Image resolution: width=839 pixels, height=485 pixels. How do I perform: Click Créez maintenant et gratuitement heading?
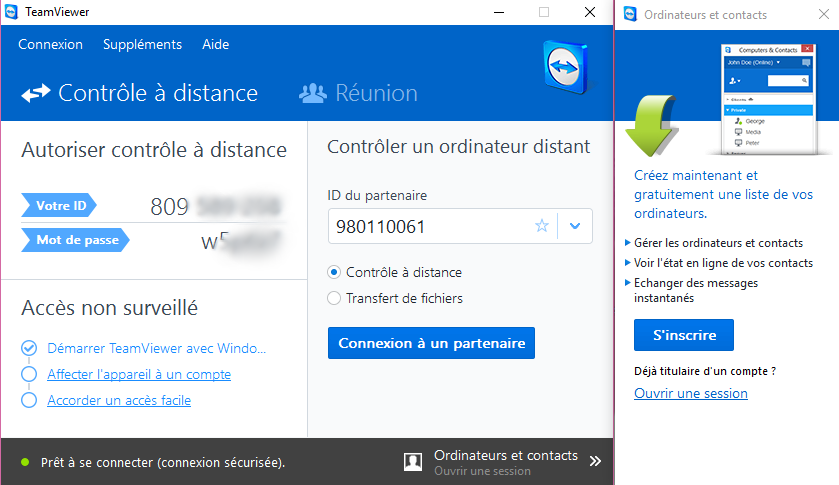[723, 194]
